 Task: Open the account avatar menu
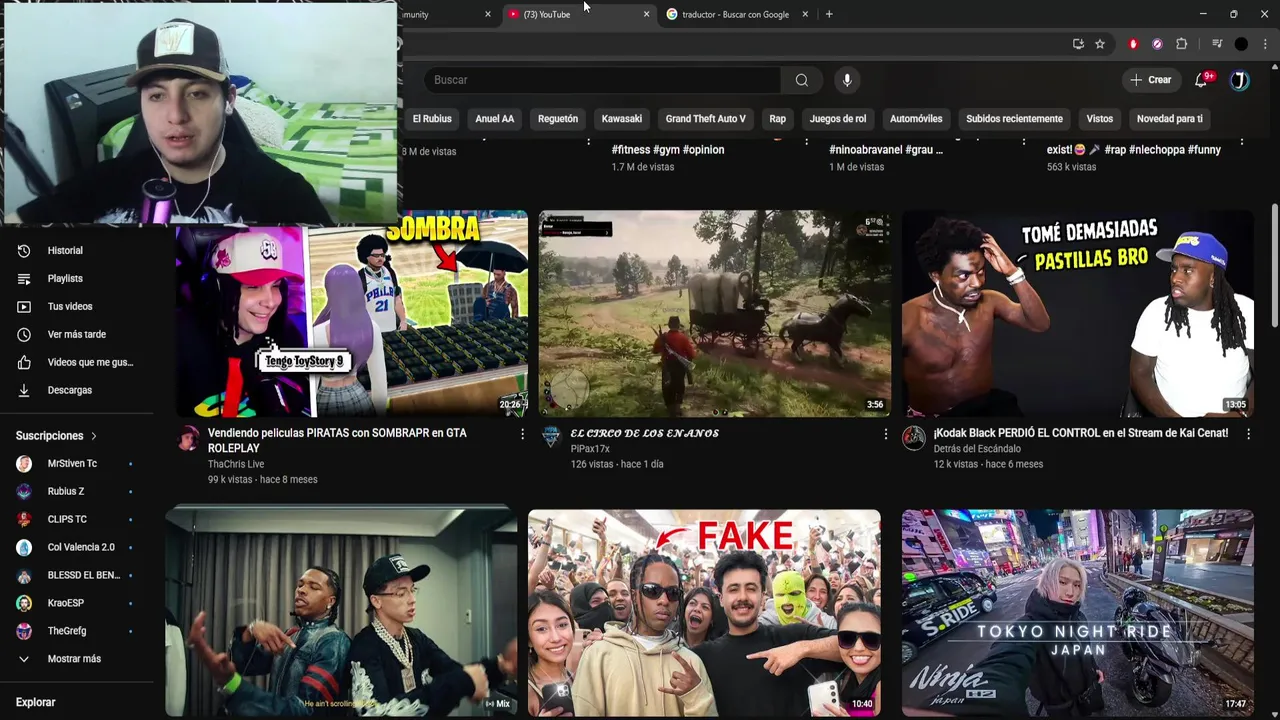click(1239, 80)
